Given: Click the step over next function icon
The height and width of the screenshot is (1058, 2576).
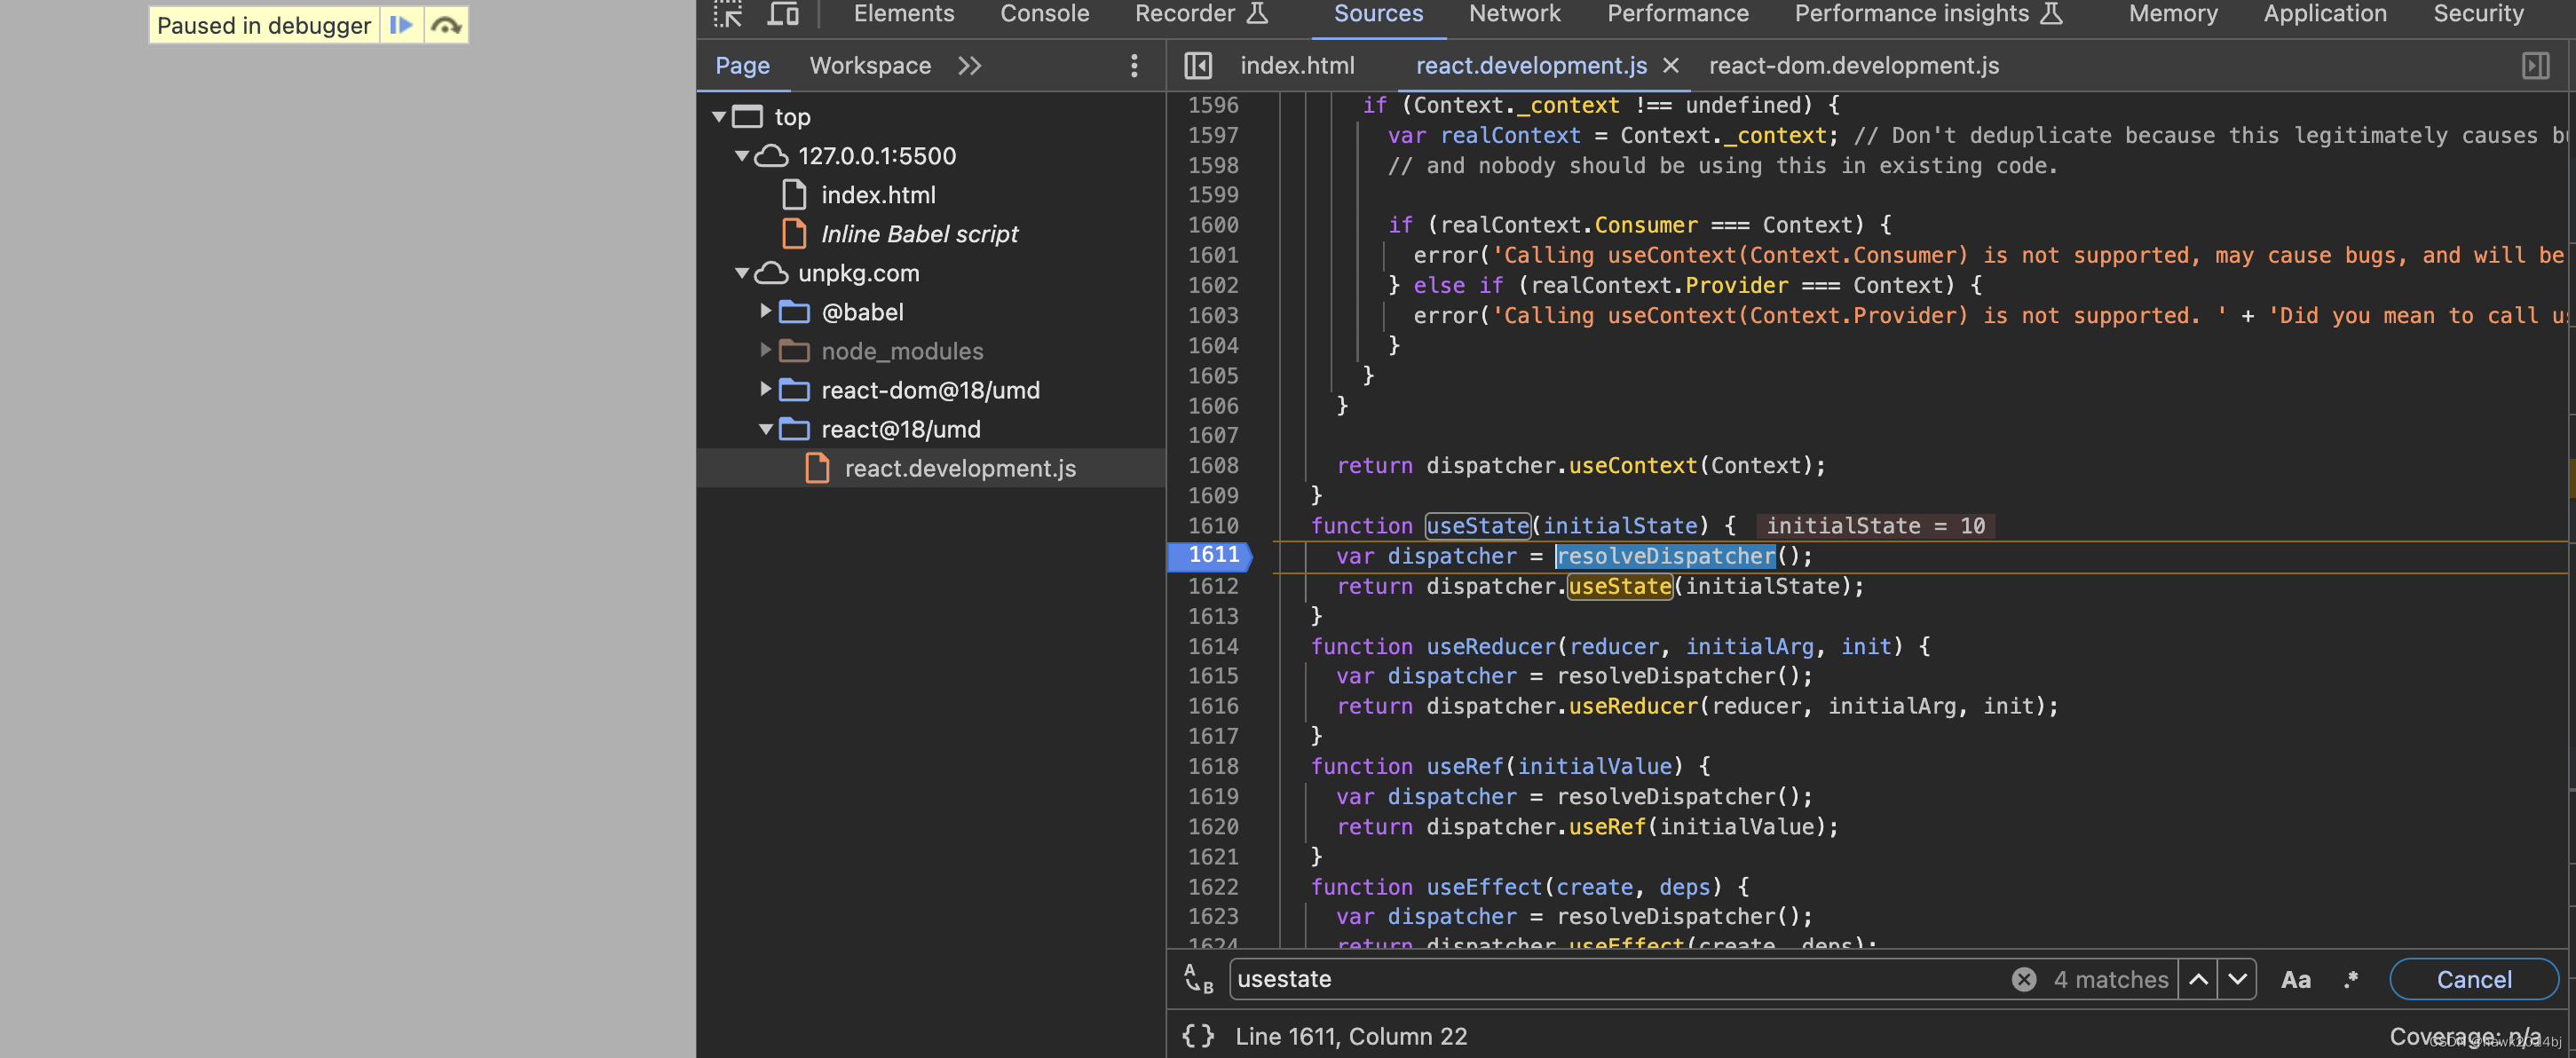Looking at the screenshot, I should click(x=443, y=25).
